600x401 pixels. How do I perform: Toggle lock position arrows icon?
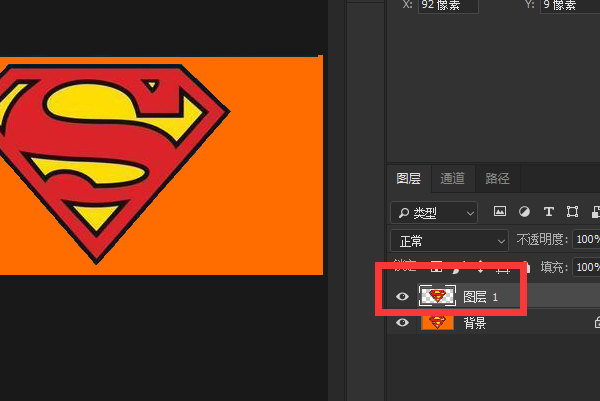pyautogui.click(x=481, y=267)
